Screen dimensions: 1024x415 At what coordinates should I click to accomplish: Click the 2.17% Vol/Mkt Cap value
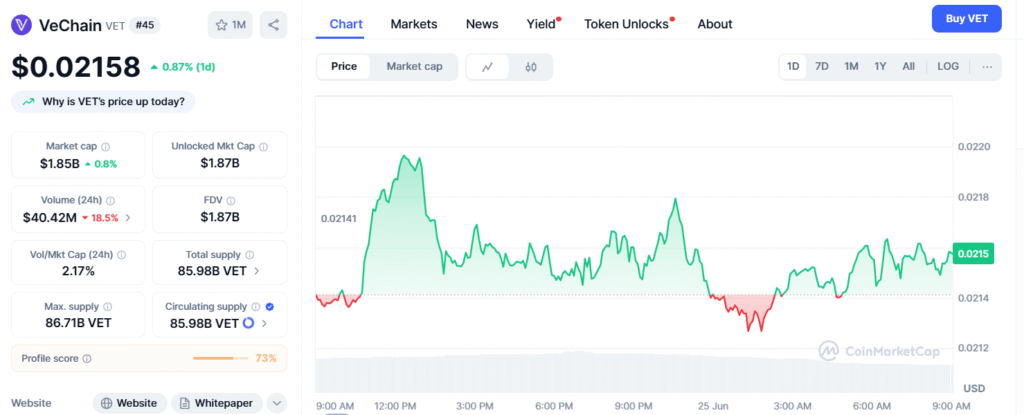(x=78, y=271)
